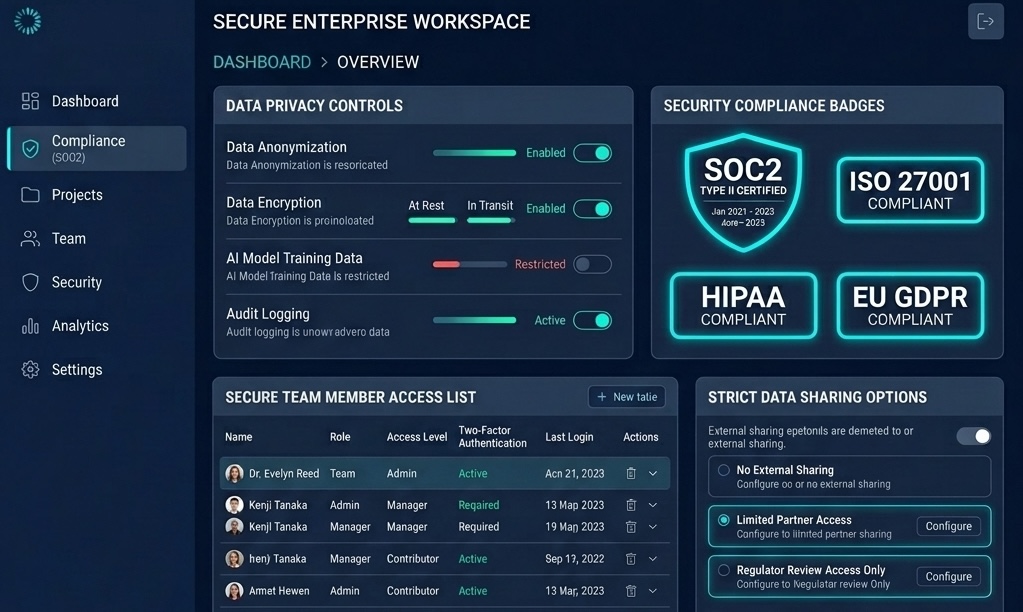Image resolution: width=1023 pixels, height=612 pixels.
Task: Expand chevron for Sep 2022 Tanaka row
Action: [x=652, y=558]
